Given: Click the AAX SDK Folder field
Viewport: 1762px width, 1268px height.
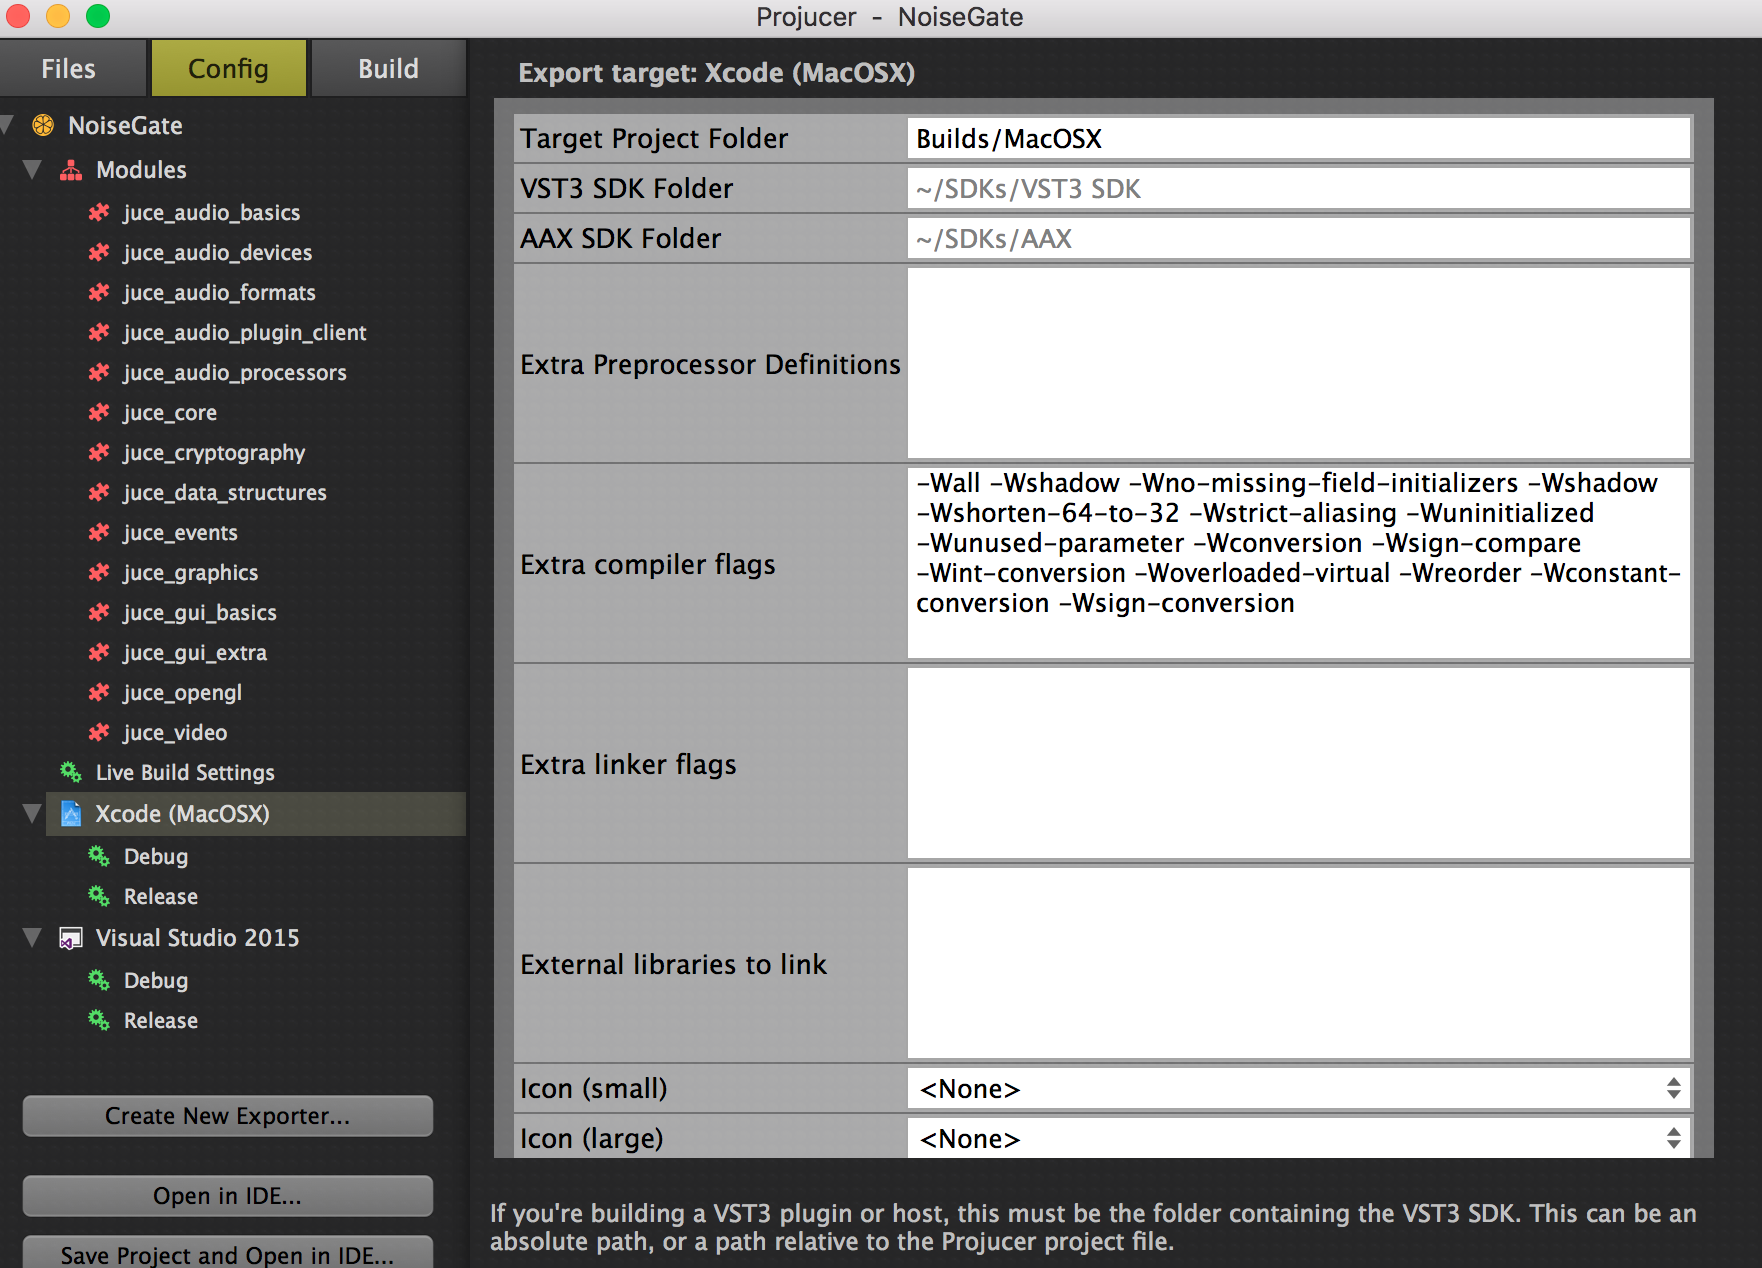Looking at the screenshot, I should tap(1299, 238).
